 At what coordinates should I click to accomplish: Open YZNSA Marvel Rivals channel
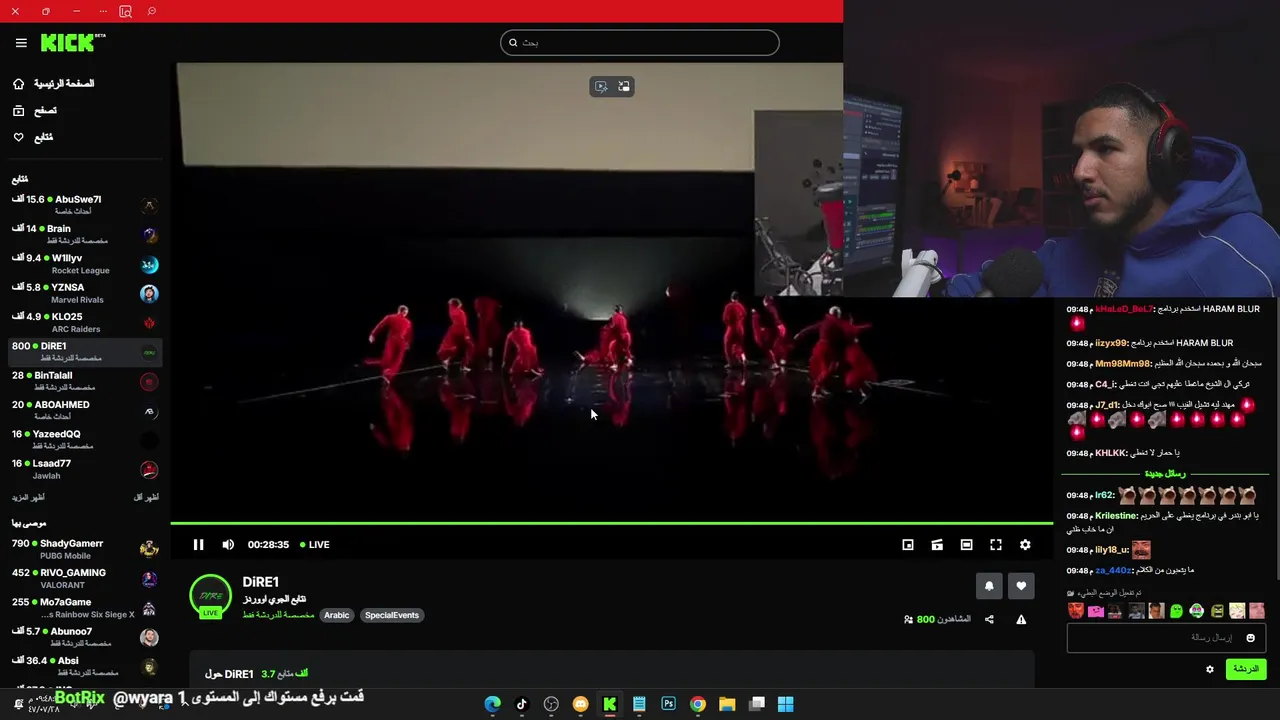(x=85, y=293)
